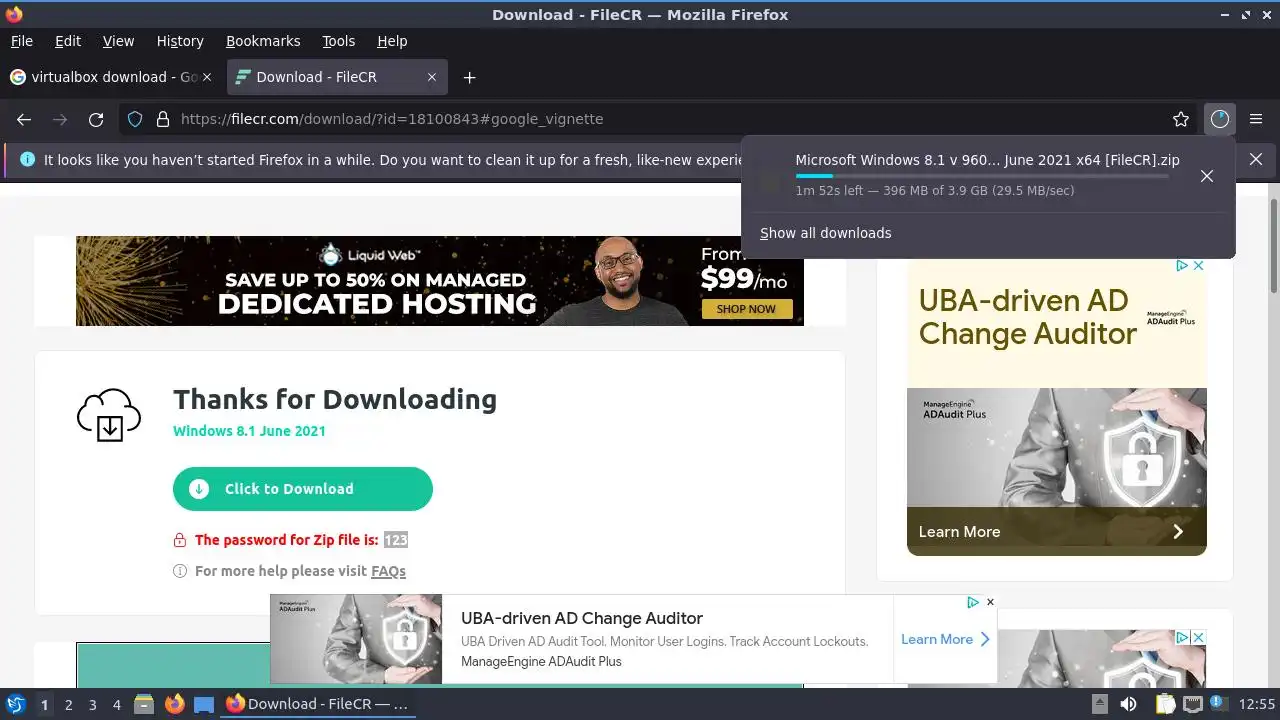
Task: Click Learn More on sidebar ADAudit ad
Action: coord(1057,532)
